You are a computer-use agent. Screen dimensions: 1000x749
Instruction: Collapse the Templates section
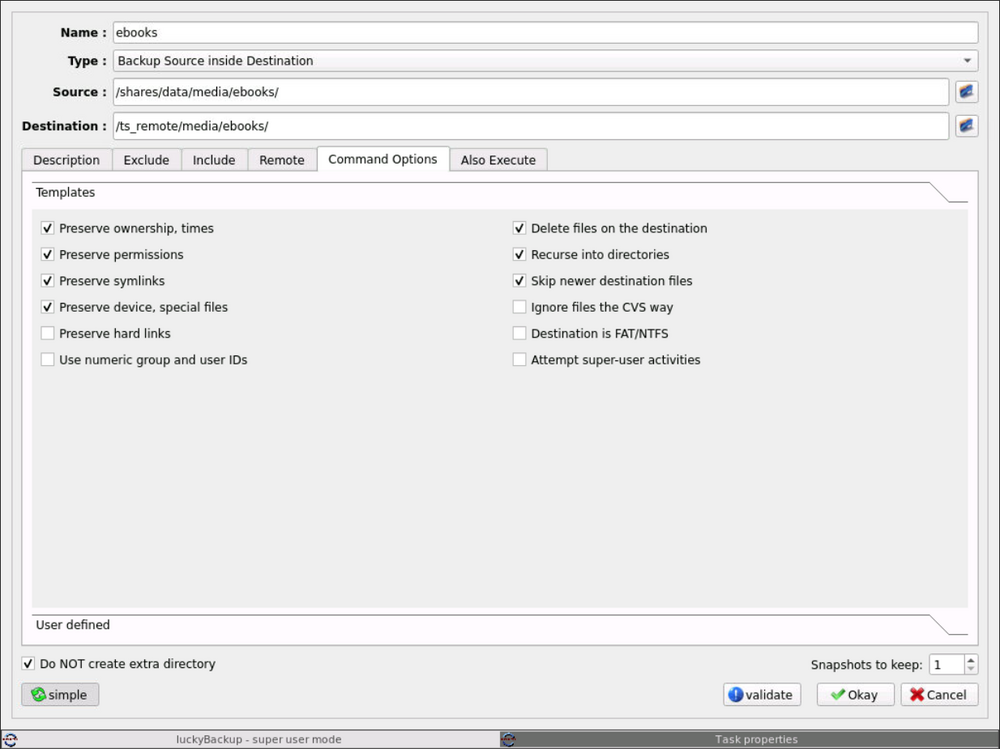pyautogui.click(x=499, y=193)
